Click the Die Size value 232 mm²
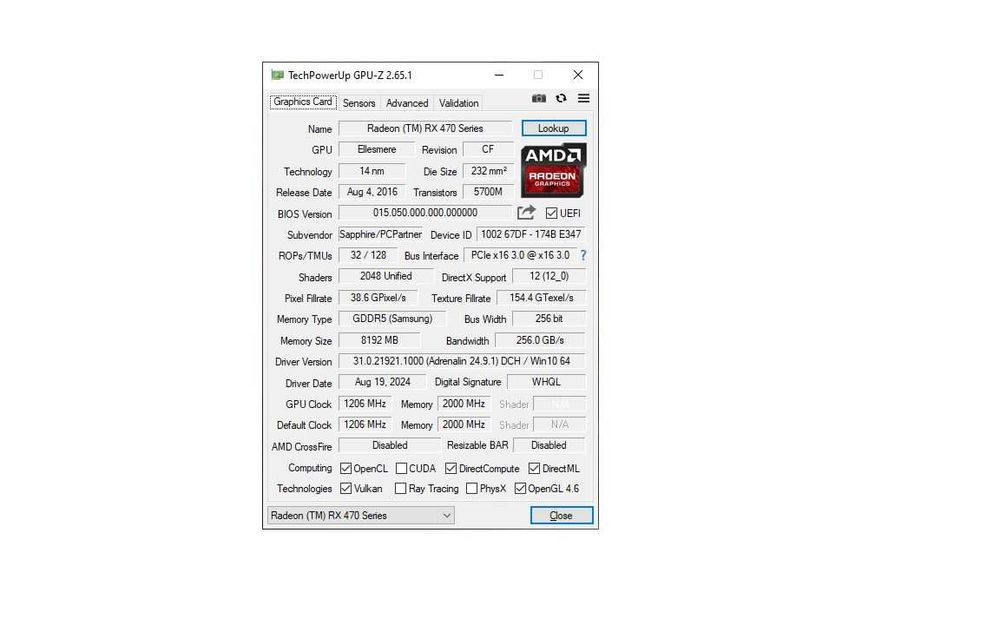 point(489,171)
